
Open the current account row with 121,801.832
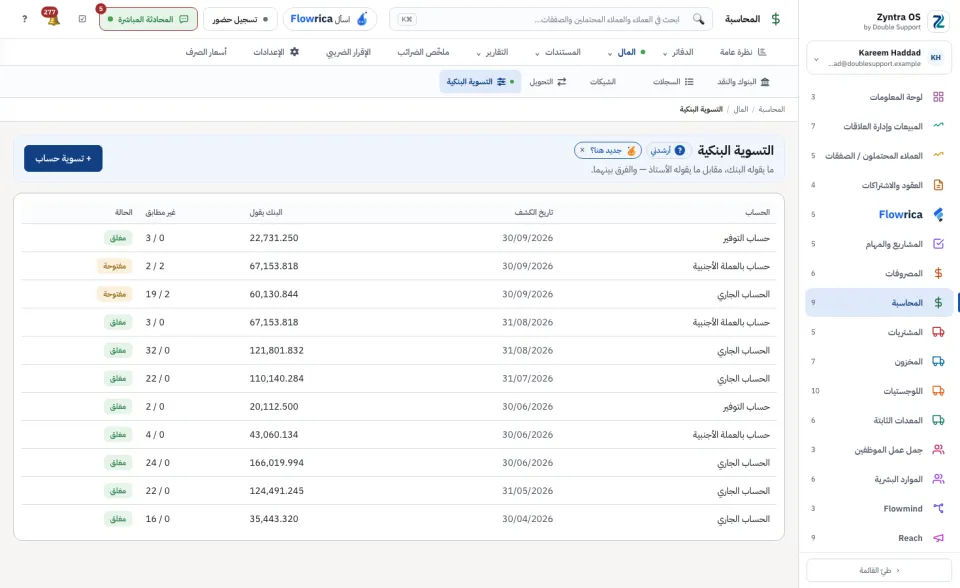pyautogui.click(x=399, y=350)
